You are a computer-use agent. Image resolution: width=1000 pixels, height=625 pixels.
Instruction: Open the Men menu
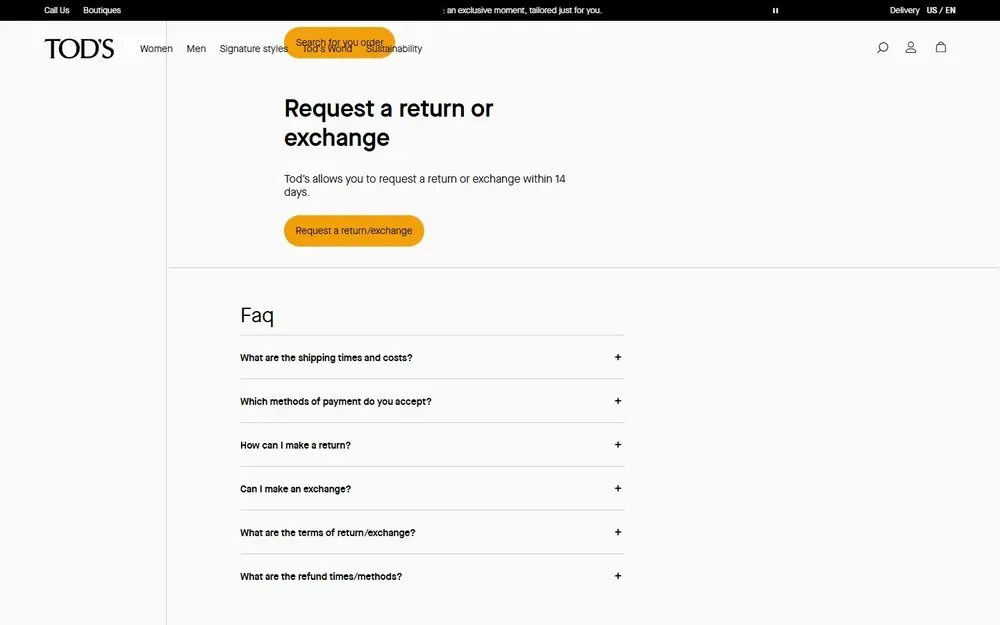click(x=196, y=48)
